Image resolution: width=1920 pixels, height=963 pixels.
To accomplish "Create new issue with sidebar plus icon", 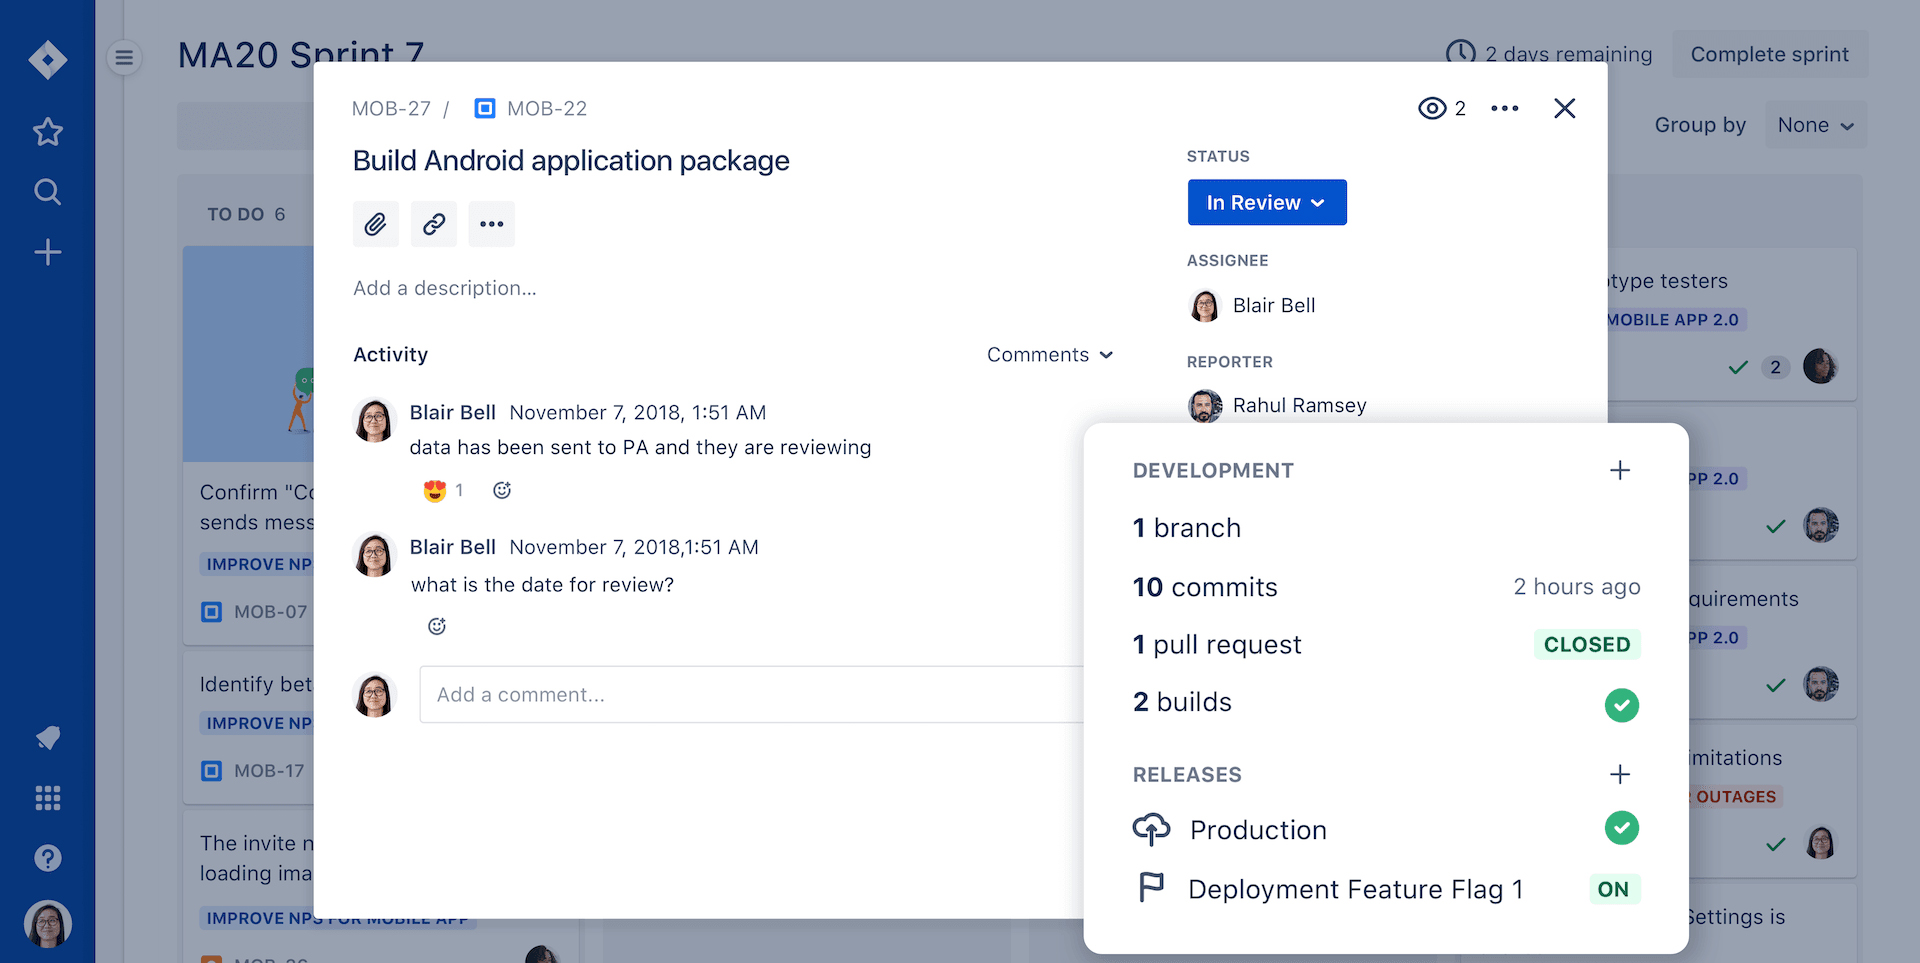I will (x=48, y=252).
